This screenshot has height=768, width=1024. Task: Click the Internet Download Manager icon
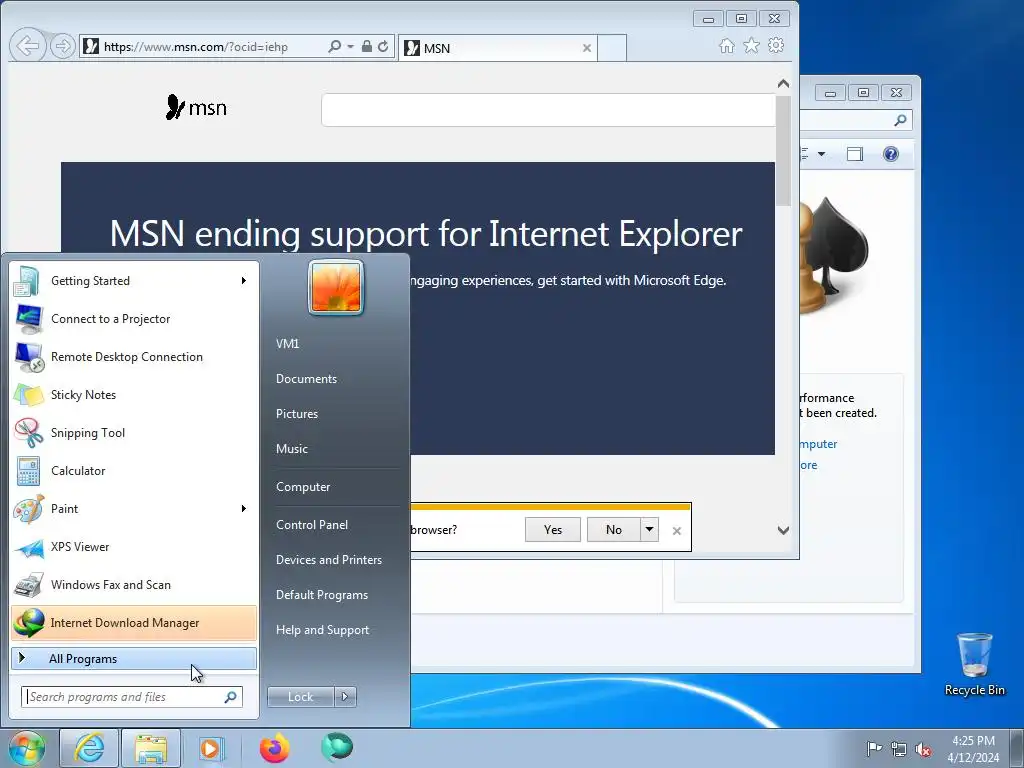click(29, 622)
